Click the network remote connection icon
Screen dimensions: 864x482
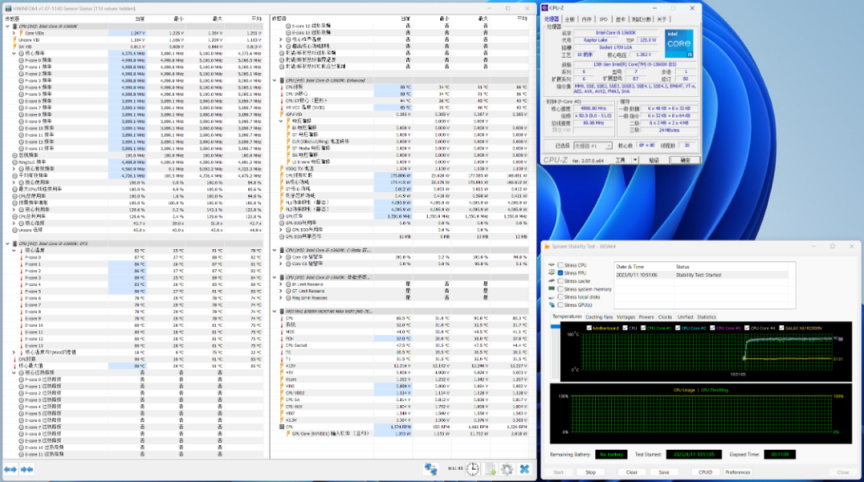click(432, 469)
